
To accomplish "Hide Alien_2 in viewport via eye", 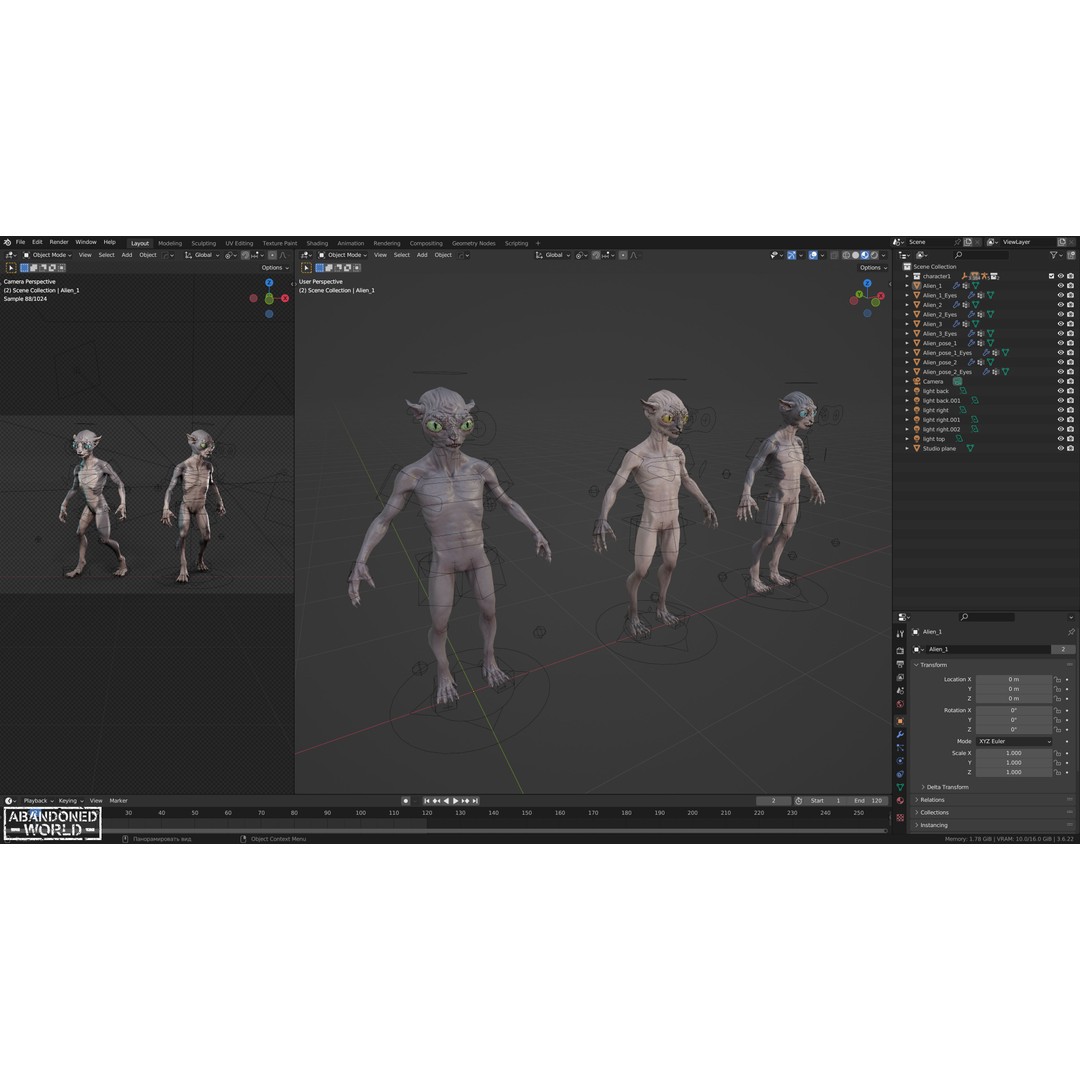I will (1061, 304).
